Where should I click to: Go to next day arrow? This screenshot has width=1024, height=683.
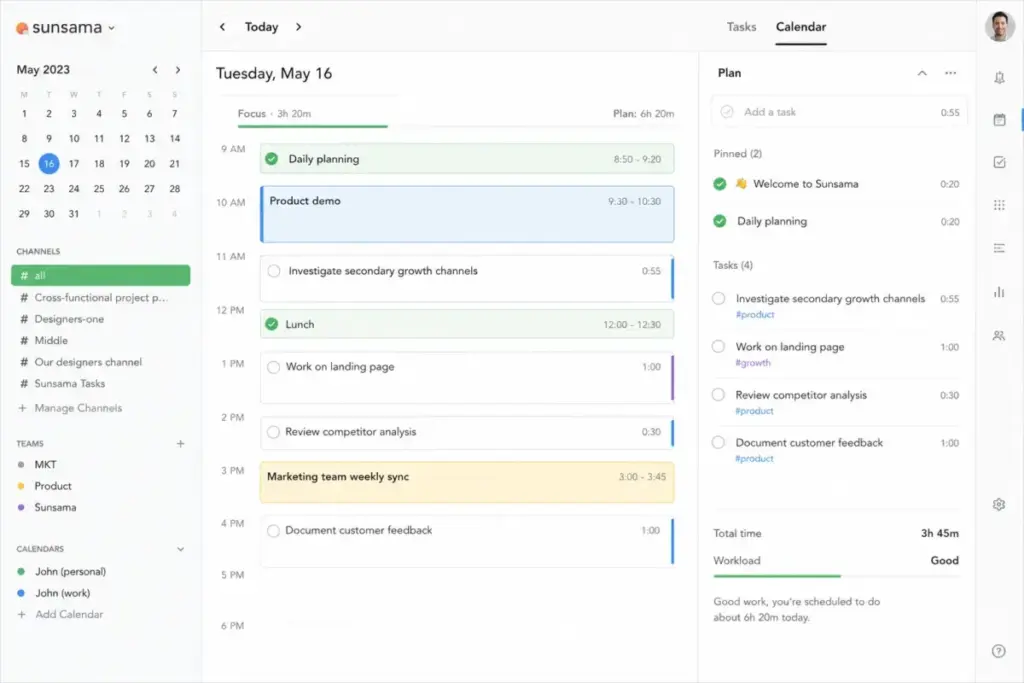pos(298,27)
